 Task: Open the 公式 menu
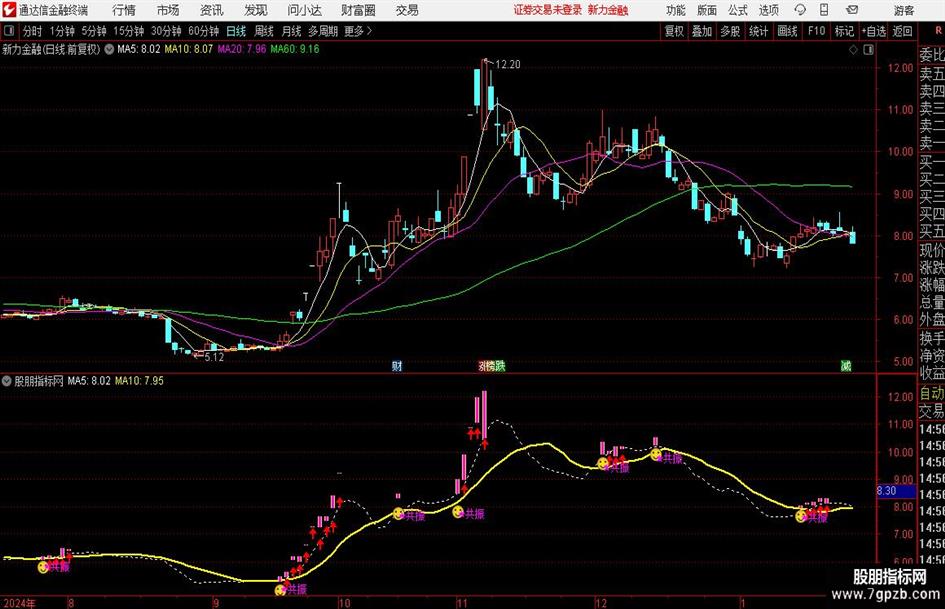pyautogui.click(x=737, y=10)
